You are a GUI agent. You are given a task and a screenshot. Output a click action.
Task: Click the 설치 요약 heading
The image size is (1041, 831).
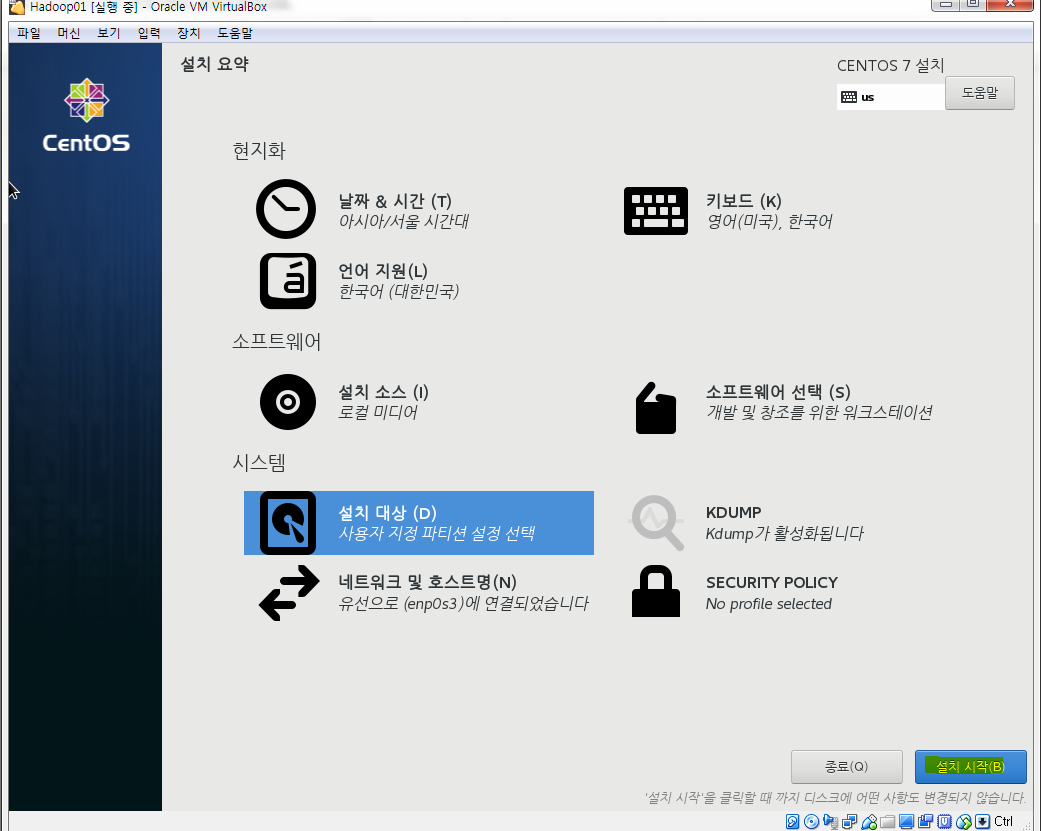(x=214, y=64)
